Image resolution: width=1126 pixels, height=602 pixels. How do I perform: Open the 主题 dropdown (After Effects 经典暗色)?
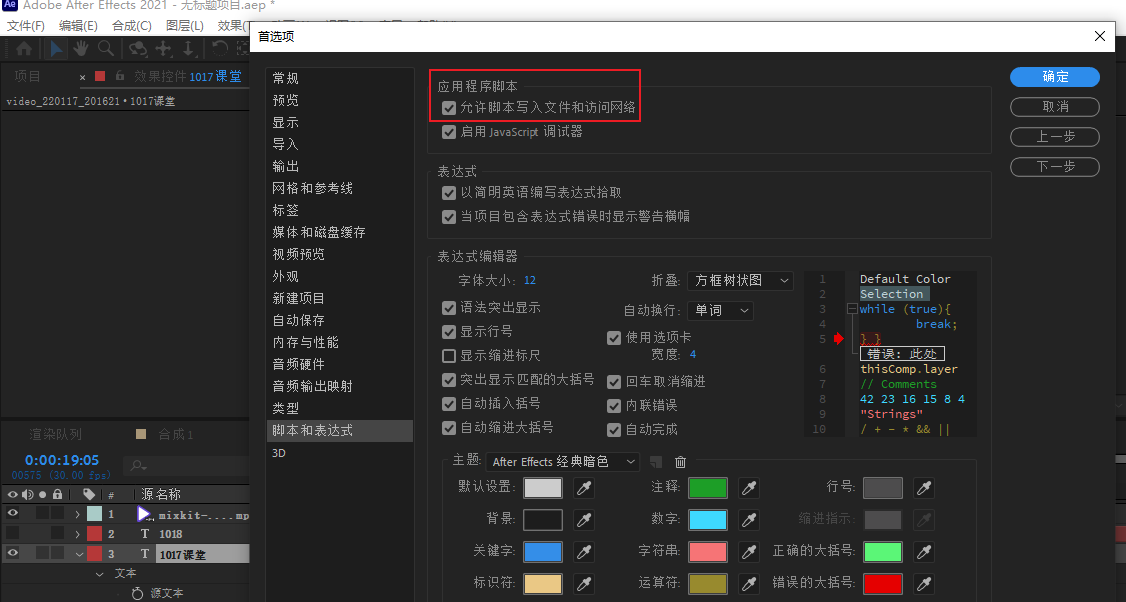[562, 462]
